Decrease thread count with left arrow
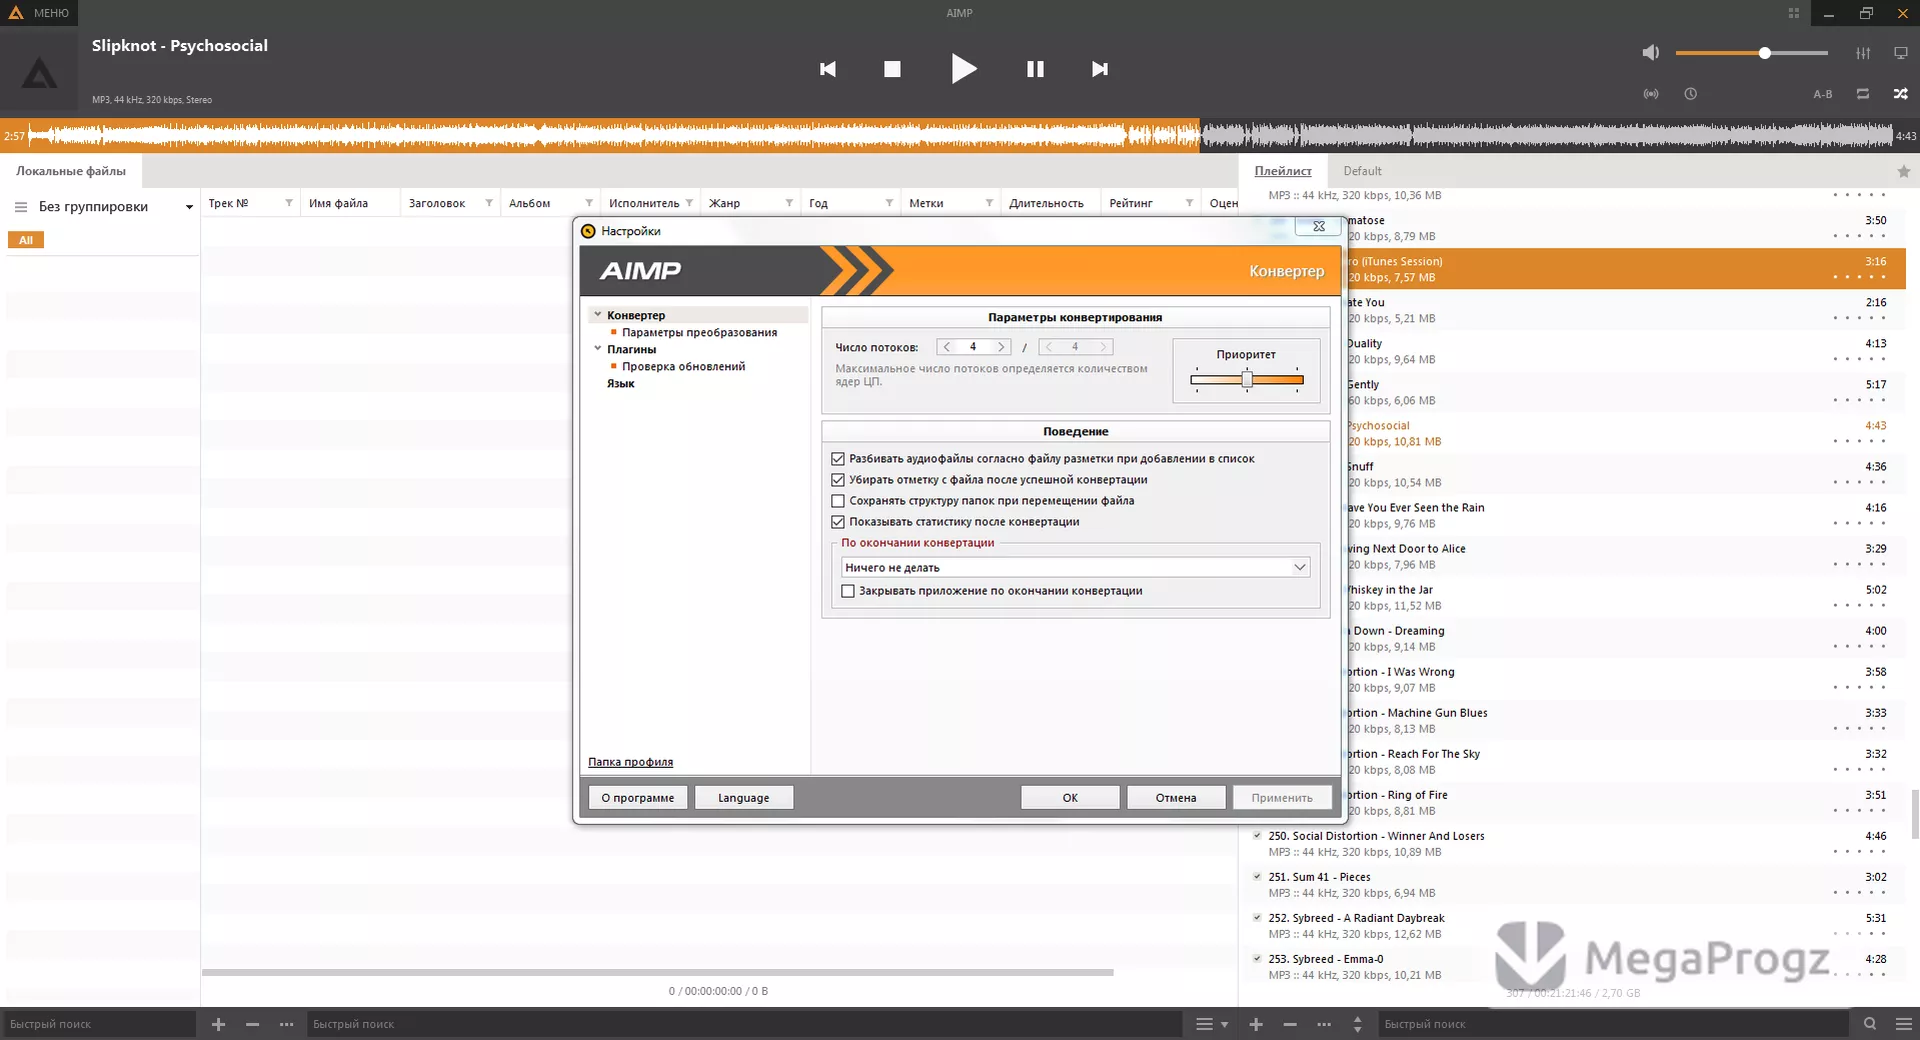The width and height of the screenshot is (1920, 1040). click(x=947, y=347)
